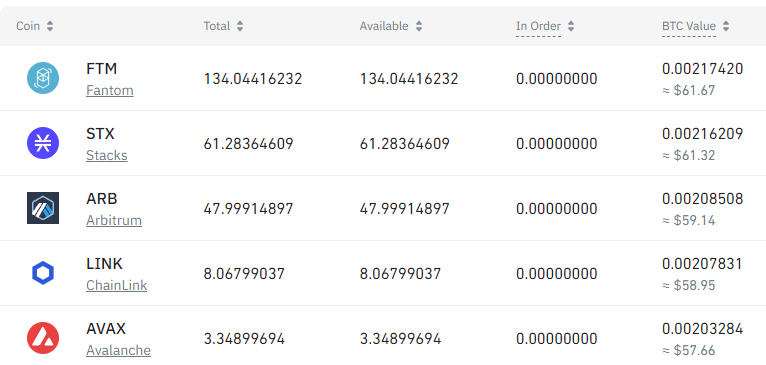
Task: Click AVAX total 3.34899694
Action: point(244,339)
